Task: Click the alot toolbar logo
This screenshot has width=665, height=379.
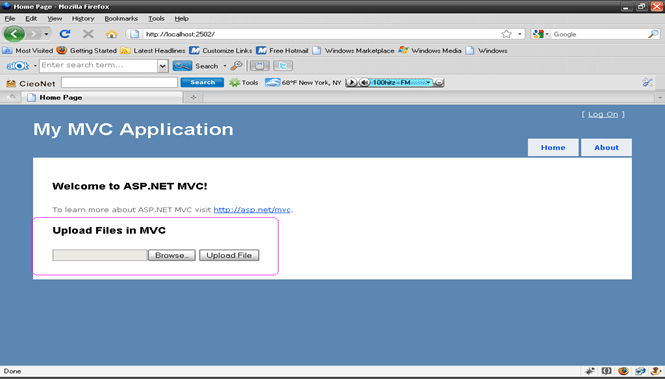Action: (17, 66)
